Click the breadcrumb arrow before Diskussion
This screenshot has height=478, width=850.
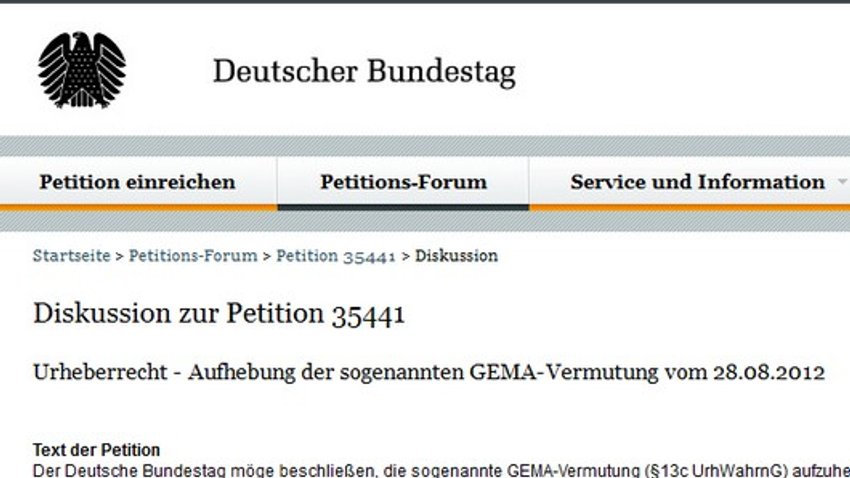[x=405, y=256]
